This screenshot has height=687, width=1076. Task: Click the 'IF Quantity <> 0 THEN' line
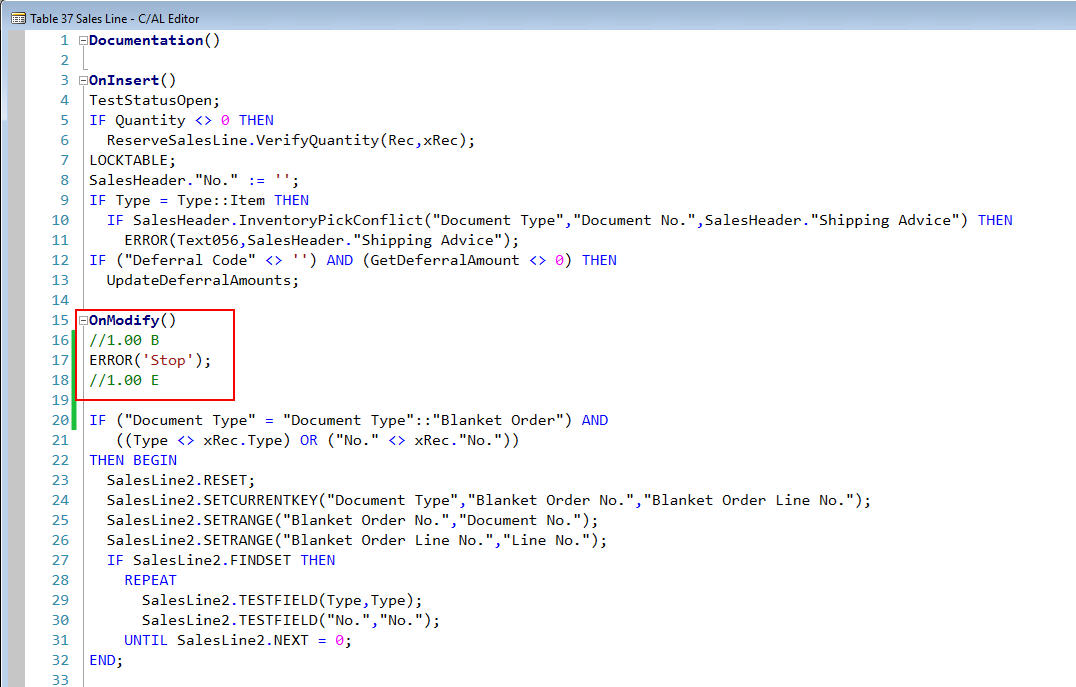click(x=181, y=120)
